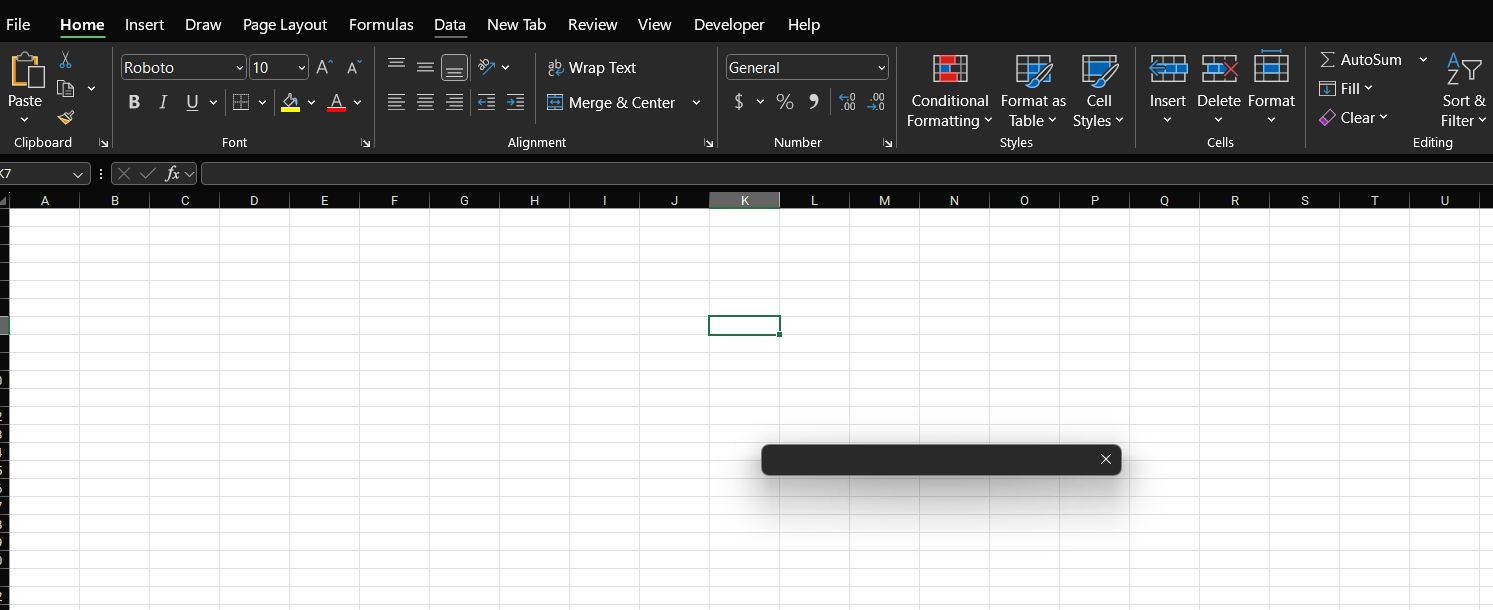Open Conditional Formatting options
1493x610 pixels.
click(x=949, y=90)
